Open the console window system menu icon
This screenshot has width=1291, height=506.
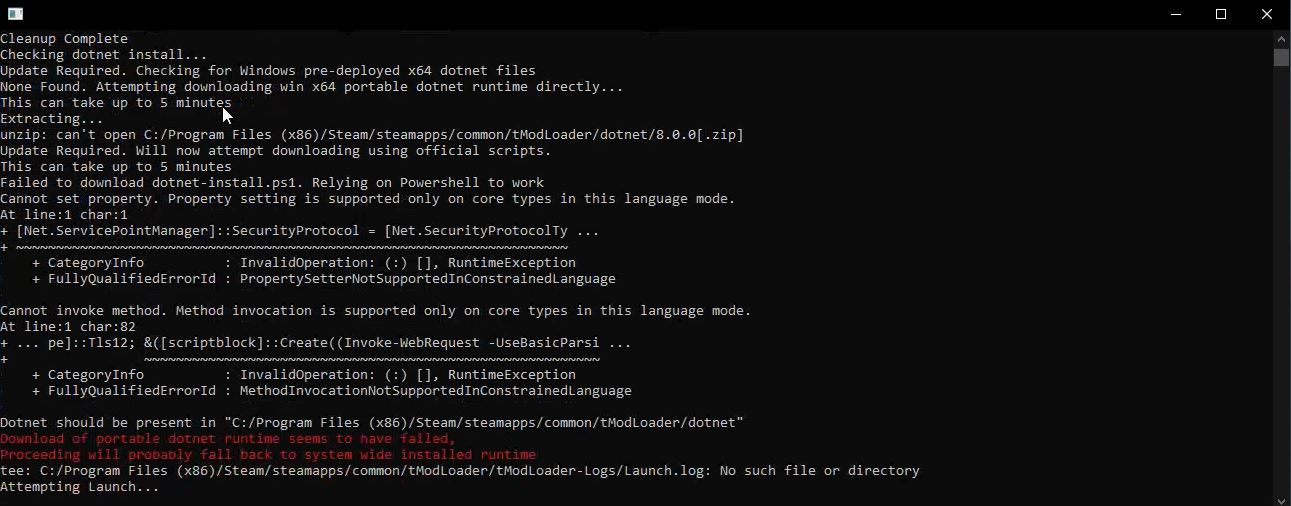click(x=15, y=14)
